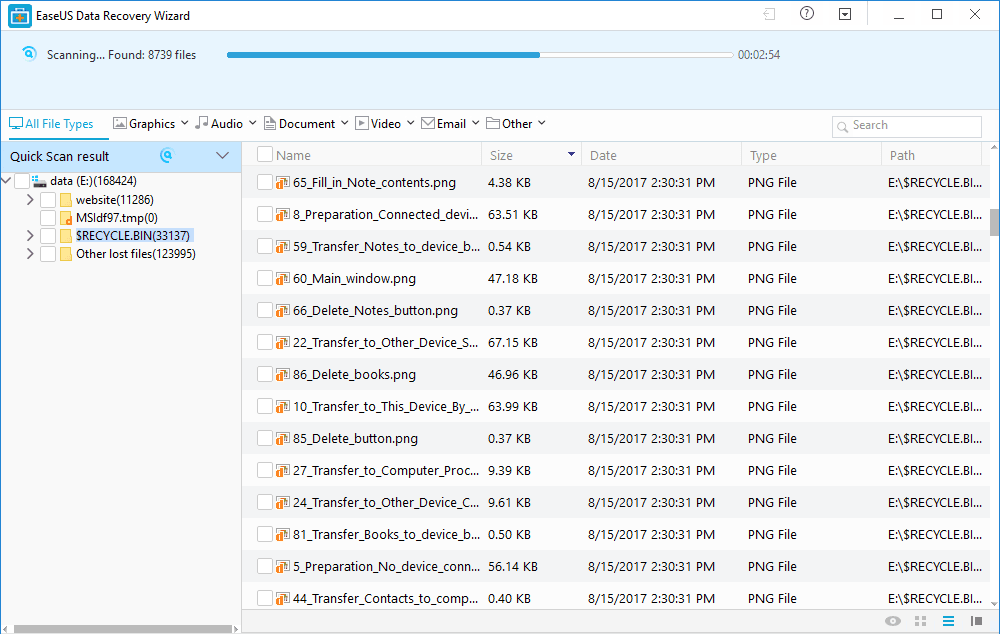Collapse the Quick Scan result panel chevron
This screenshot has height=634, width=1000.
tap(222, 156)
